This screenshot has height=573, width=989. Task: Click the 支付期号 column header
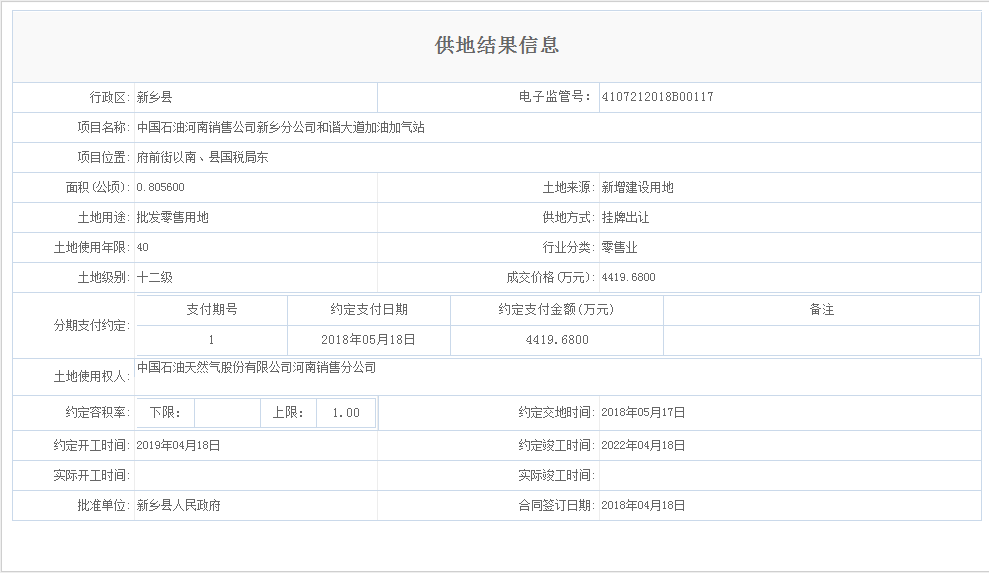[x=212, y=310]
